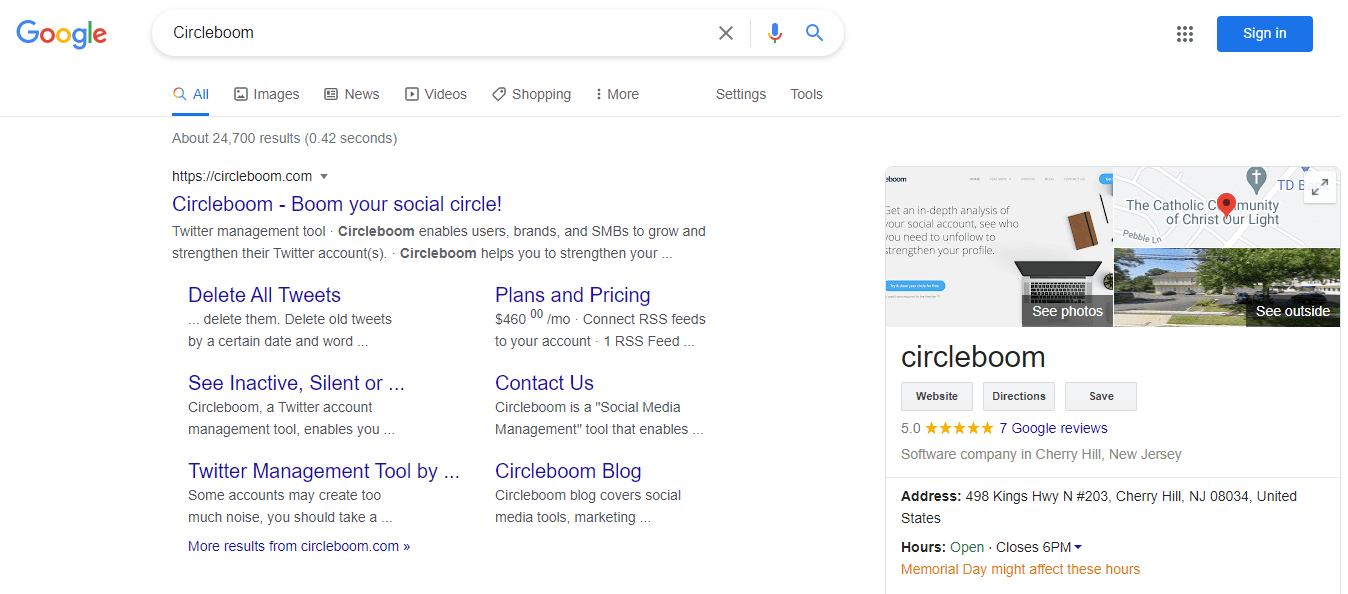The width and height of the screenshot is (1348, 594).
Task: Open Circleboom - Boom your social circle result
Action: 337,204
